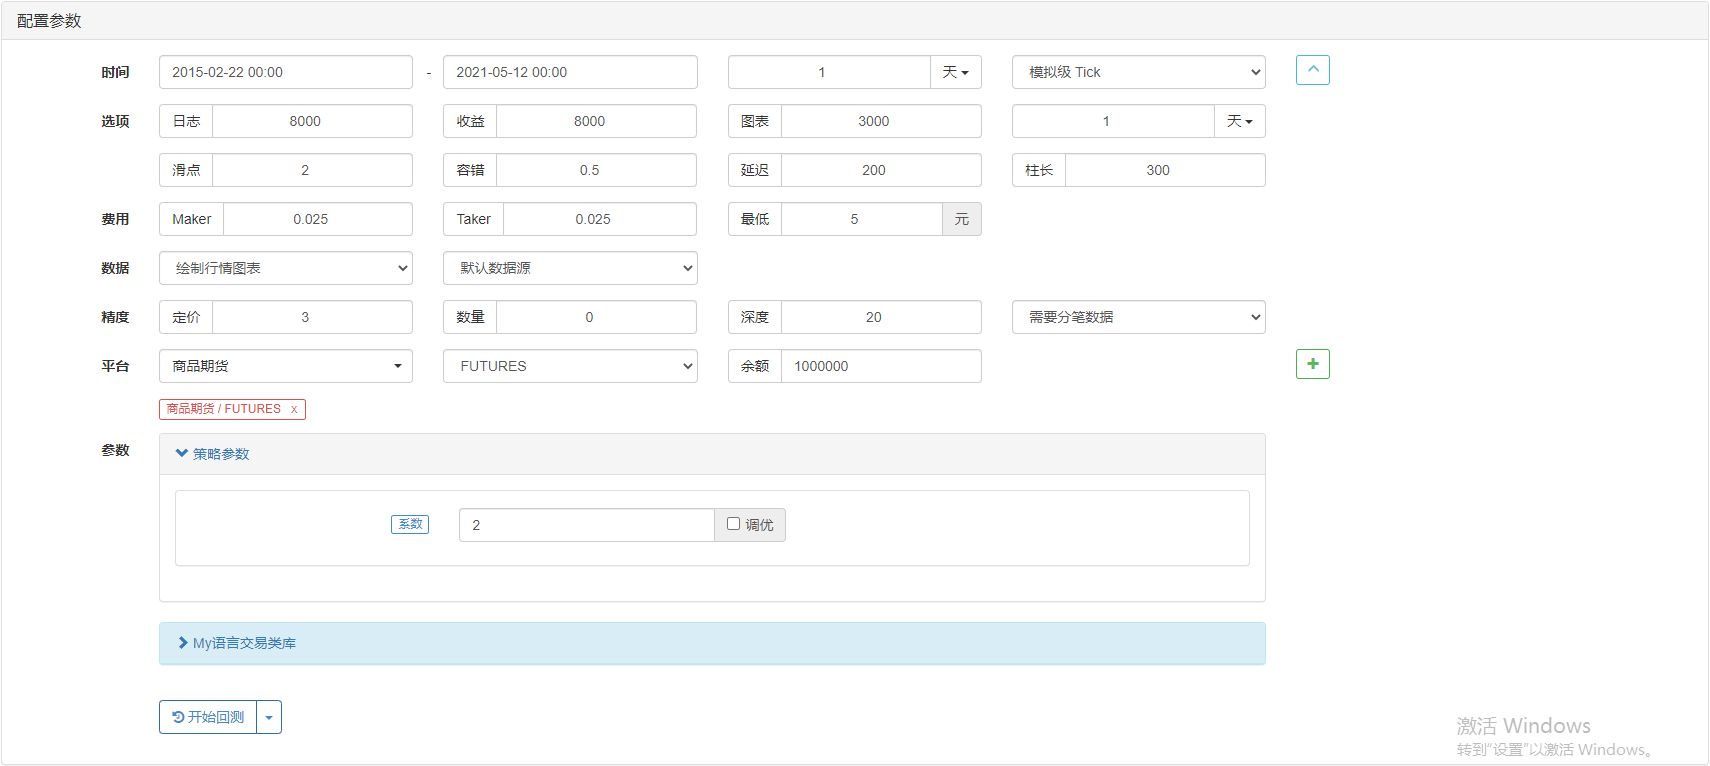Open the 需要分笔数据 dropdown

click(1138, 317)
